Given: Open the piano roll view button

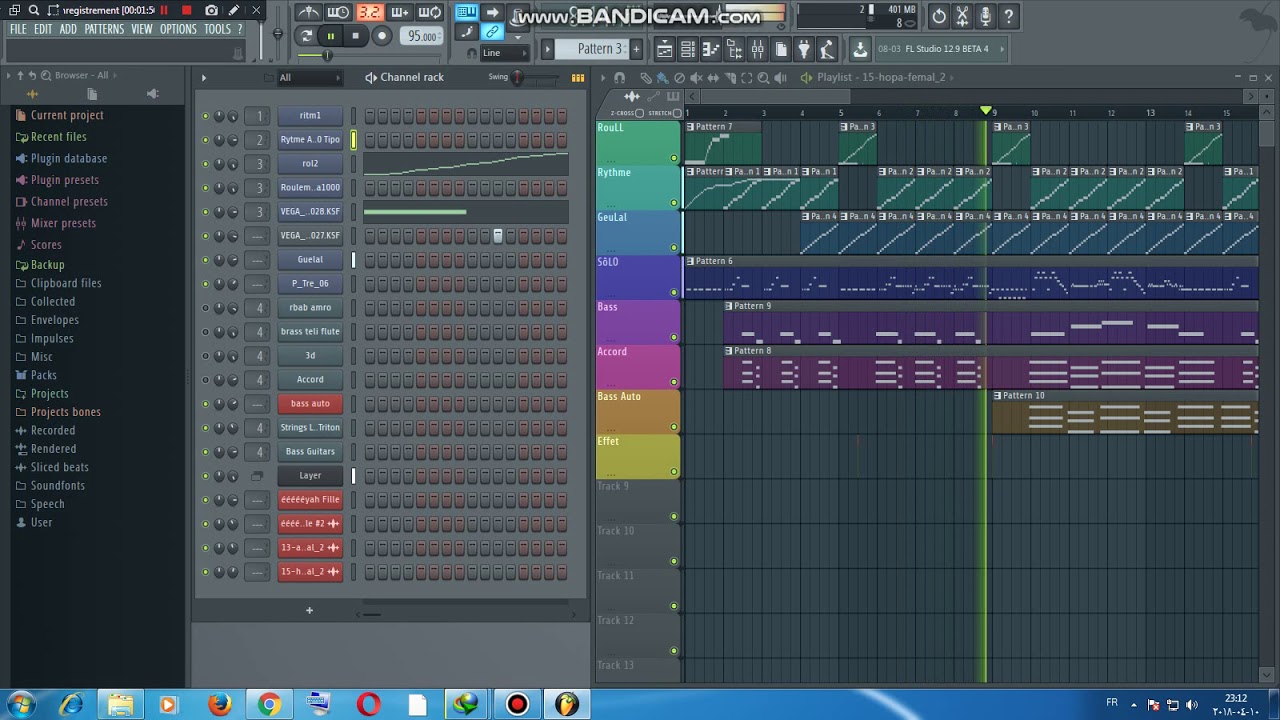Looking at the screenshot, I should (711, 49).
